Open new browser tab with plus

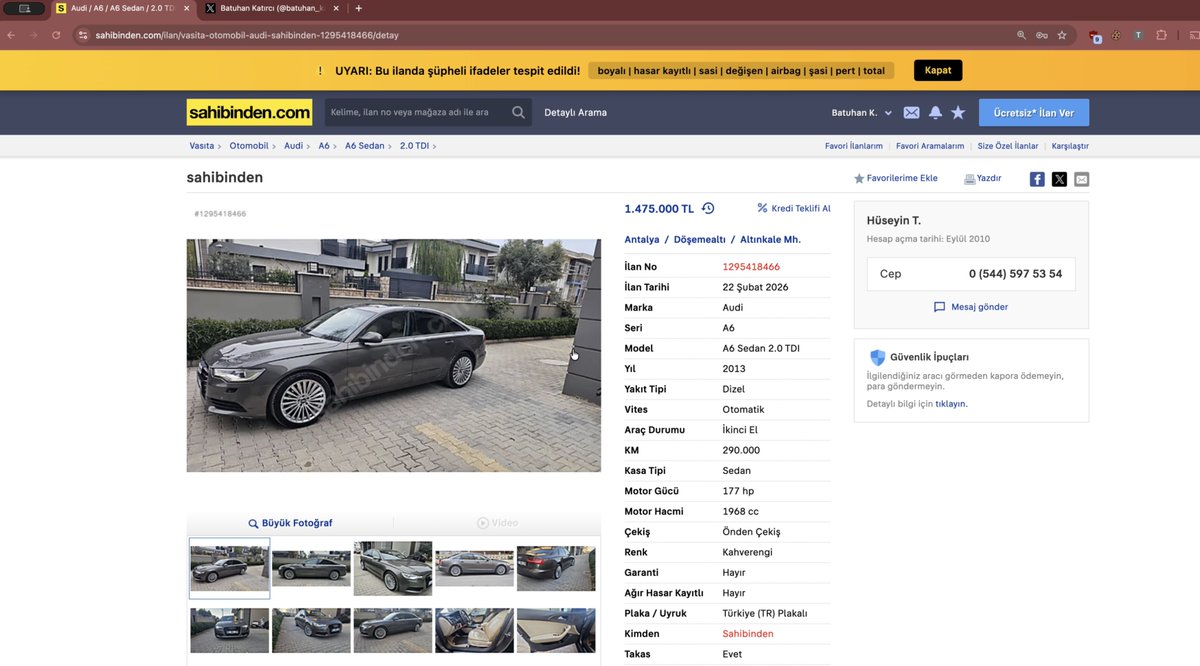[359, 8]
